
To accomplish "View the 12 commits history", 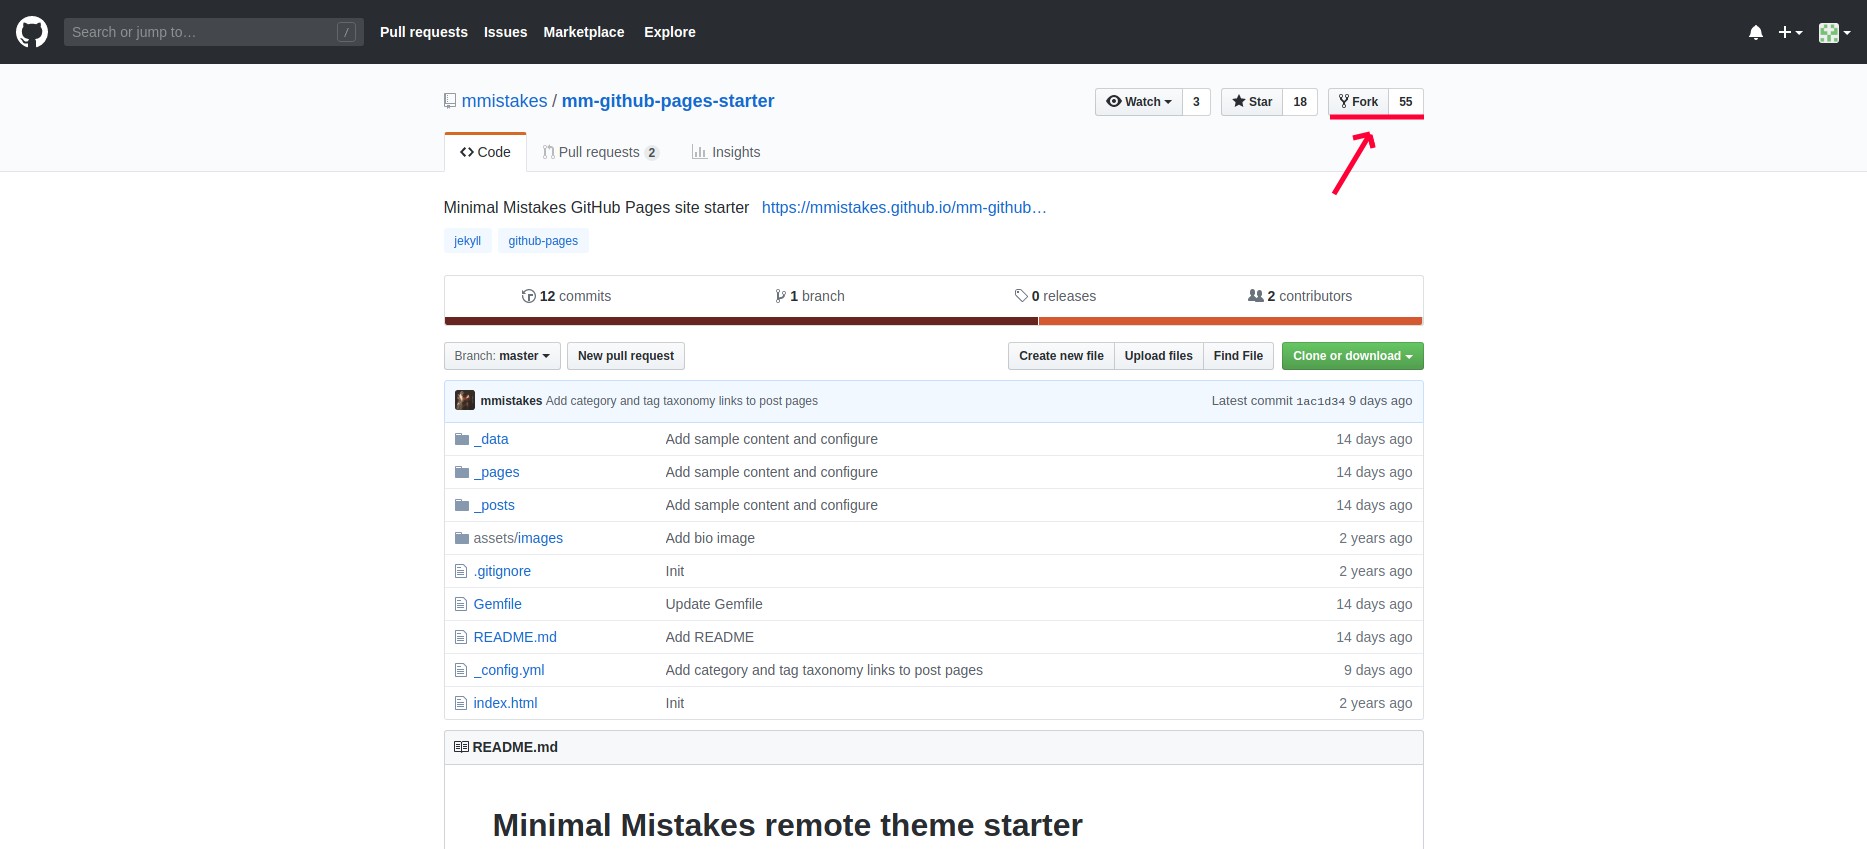I will point(566,296).
